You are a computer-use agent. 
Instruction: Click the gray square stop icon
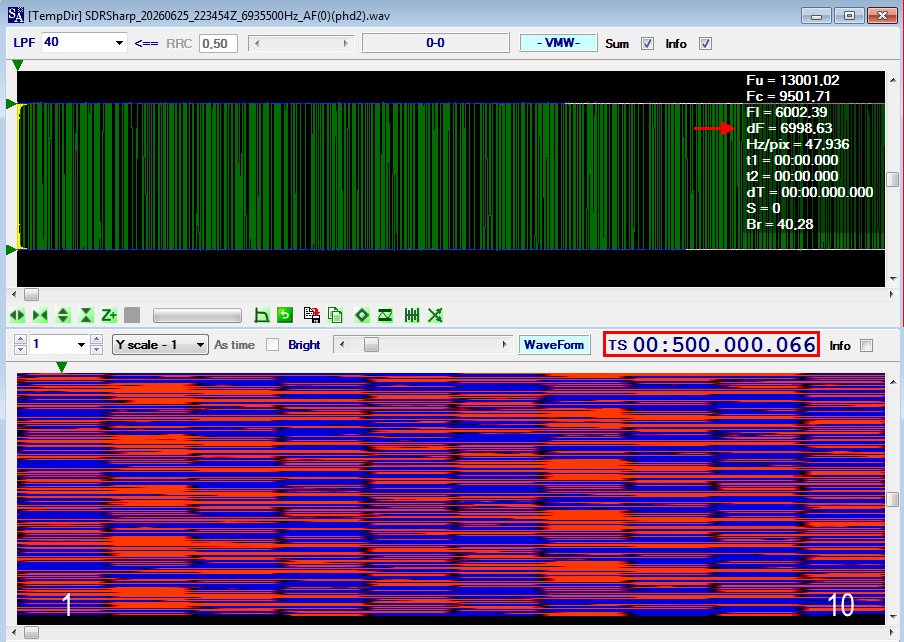[132, 315]
